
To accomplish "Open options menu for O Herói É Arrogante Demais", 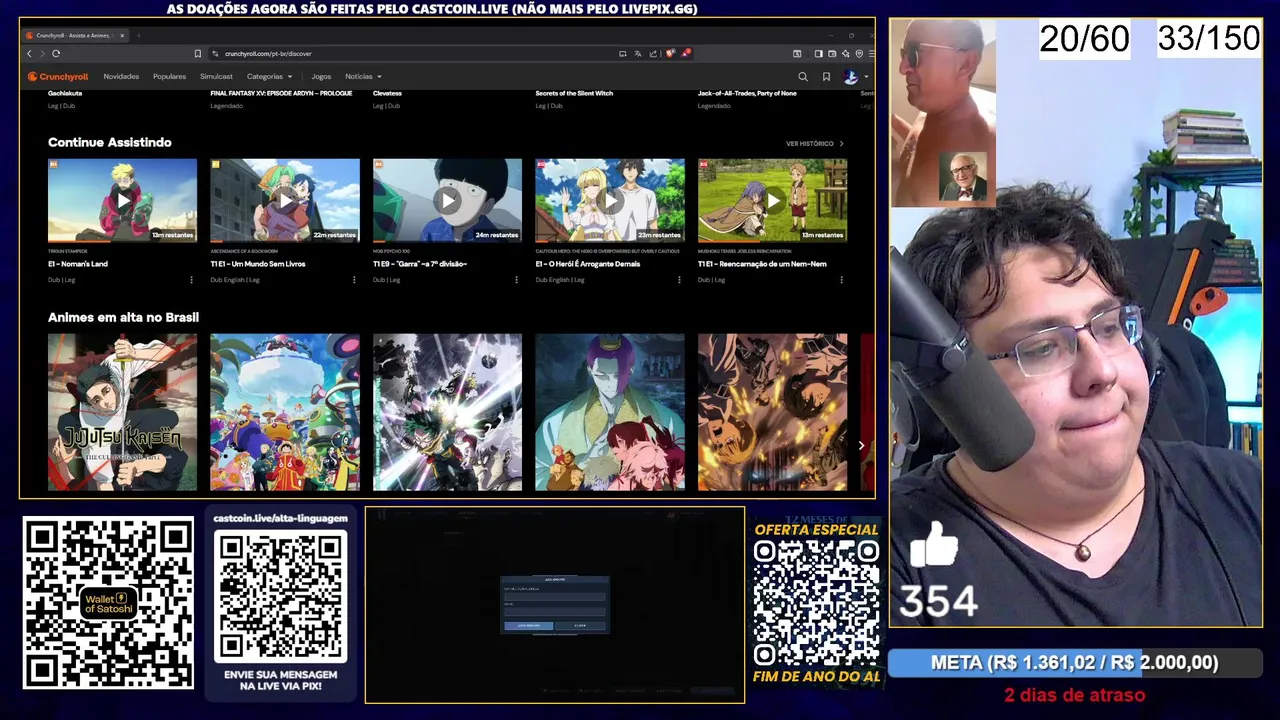I will [679, 280].
